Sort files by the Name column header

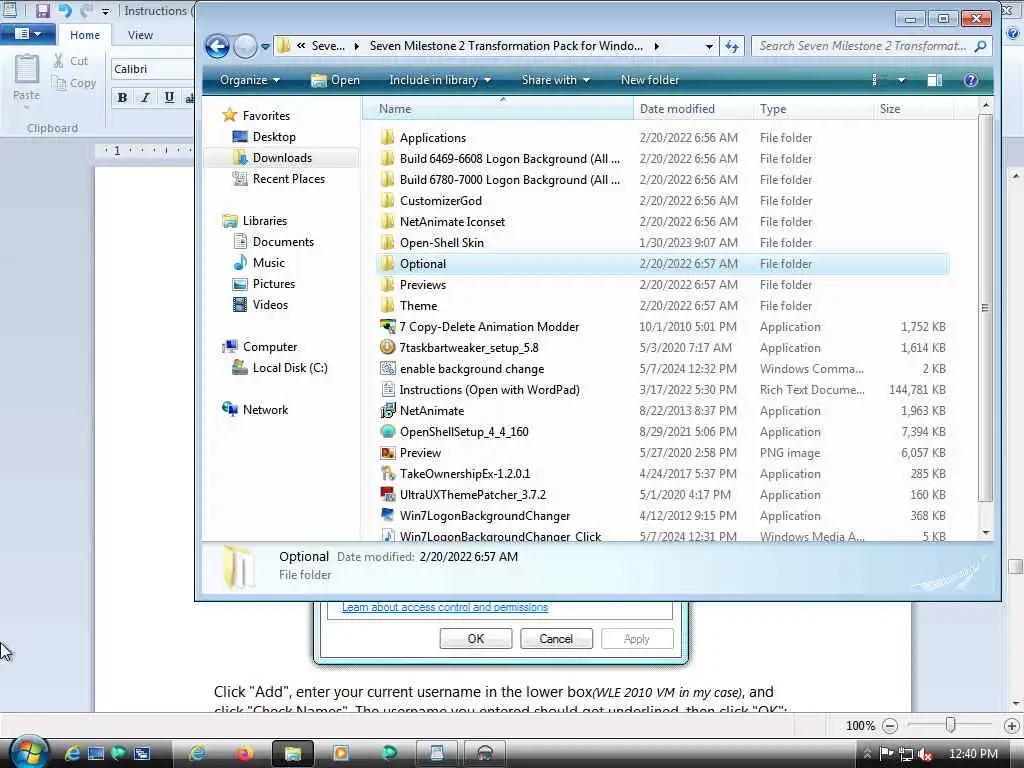(x=498, y=109)
